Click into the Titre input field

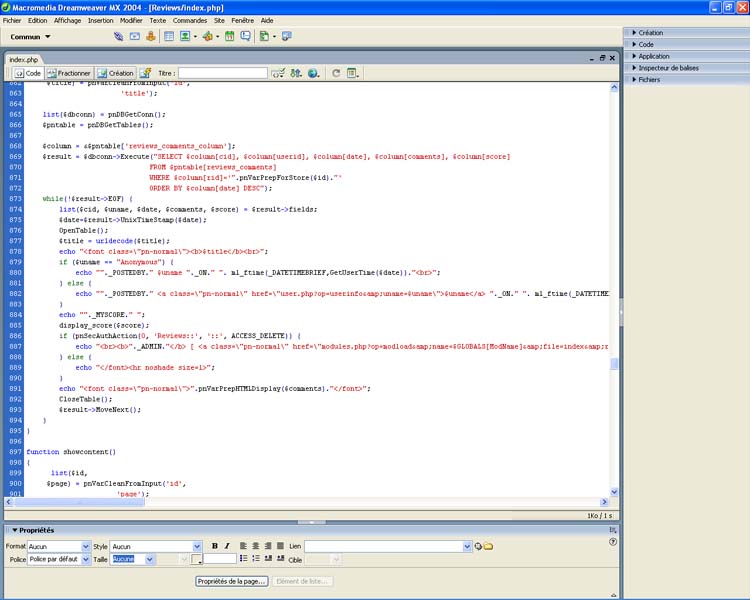[223, 73]
